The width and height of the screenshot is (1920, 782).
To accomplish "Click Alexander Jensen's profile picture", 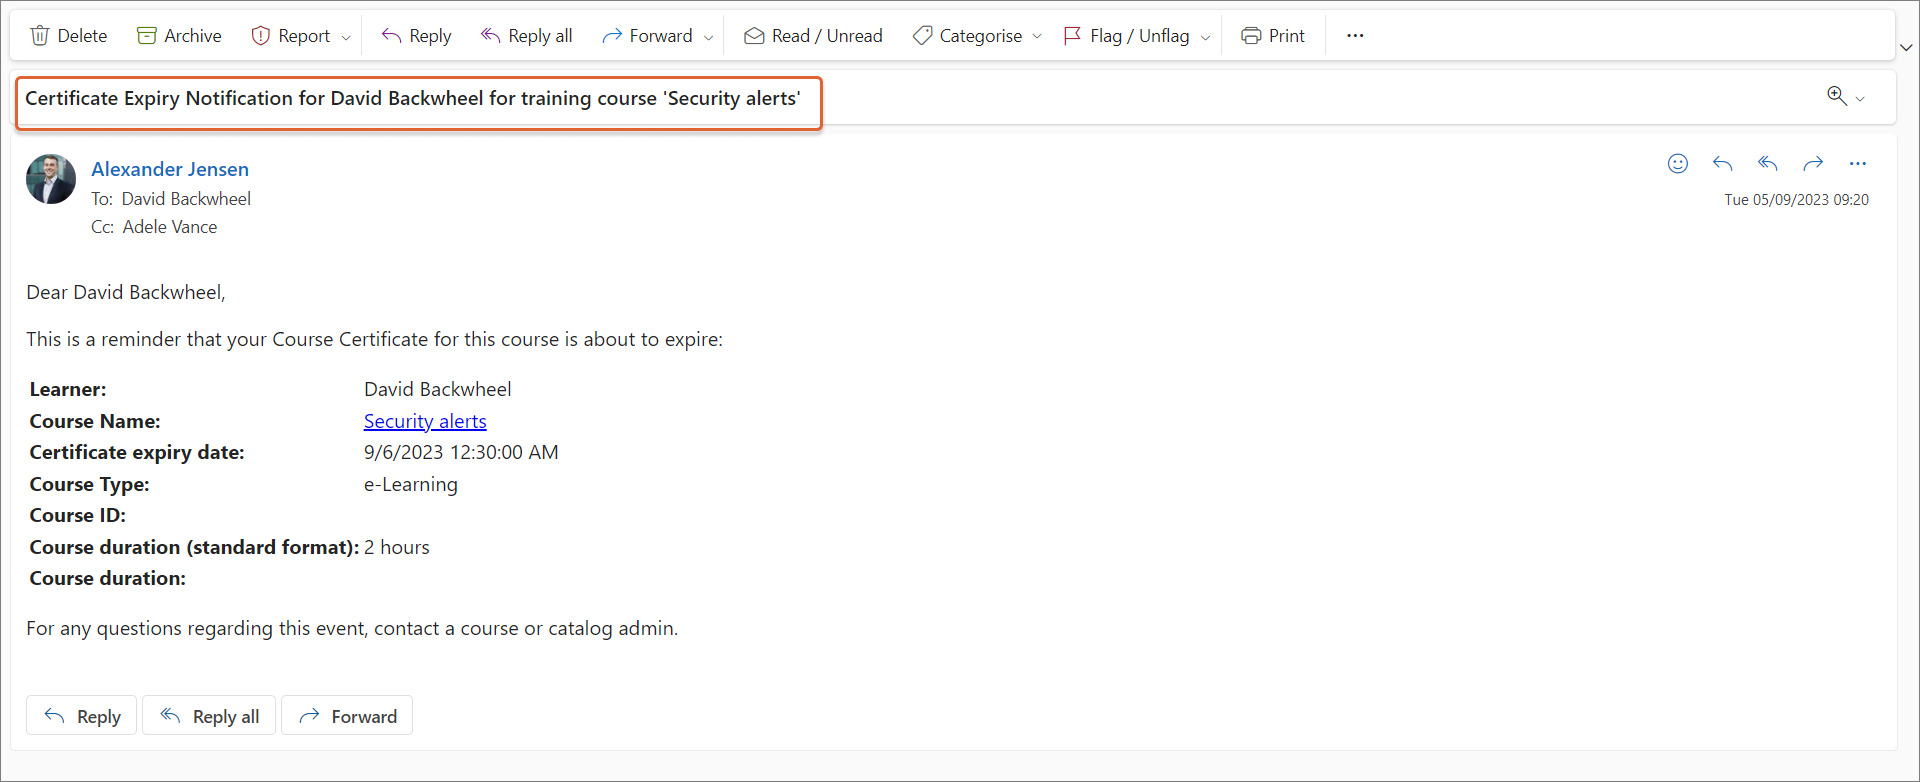I will [x=51, y=179].
